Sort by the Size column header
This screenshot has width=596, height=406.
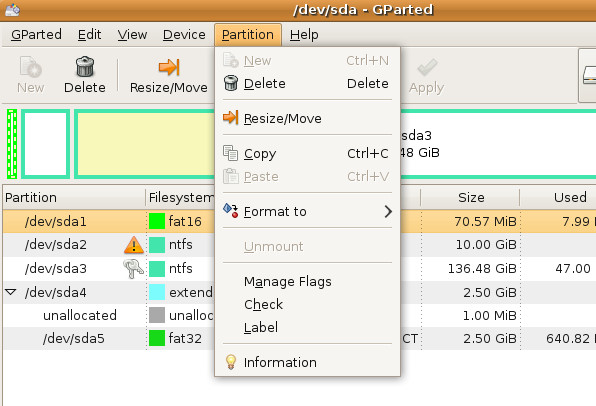click(x=471, y=197)
